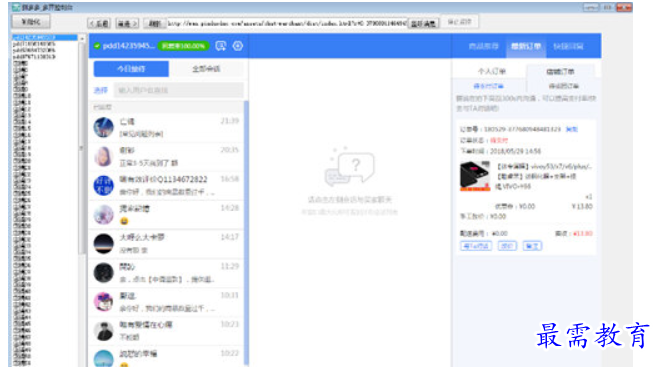Viewport: 658px width, 367px height.
Task: Click the avatar of the 10:22 conversation
Action: point(103,358)
